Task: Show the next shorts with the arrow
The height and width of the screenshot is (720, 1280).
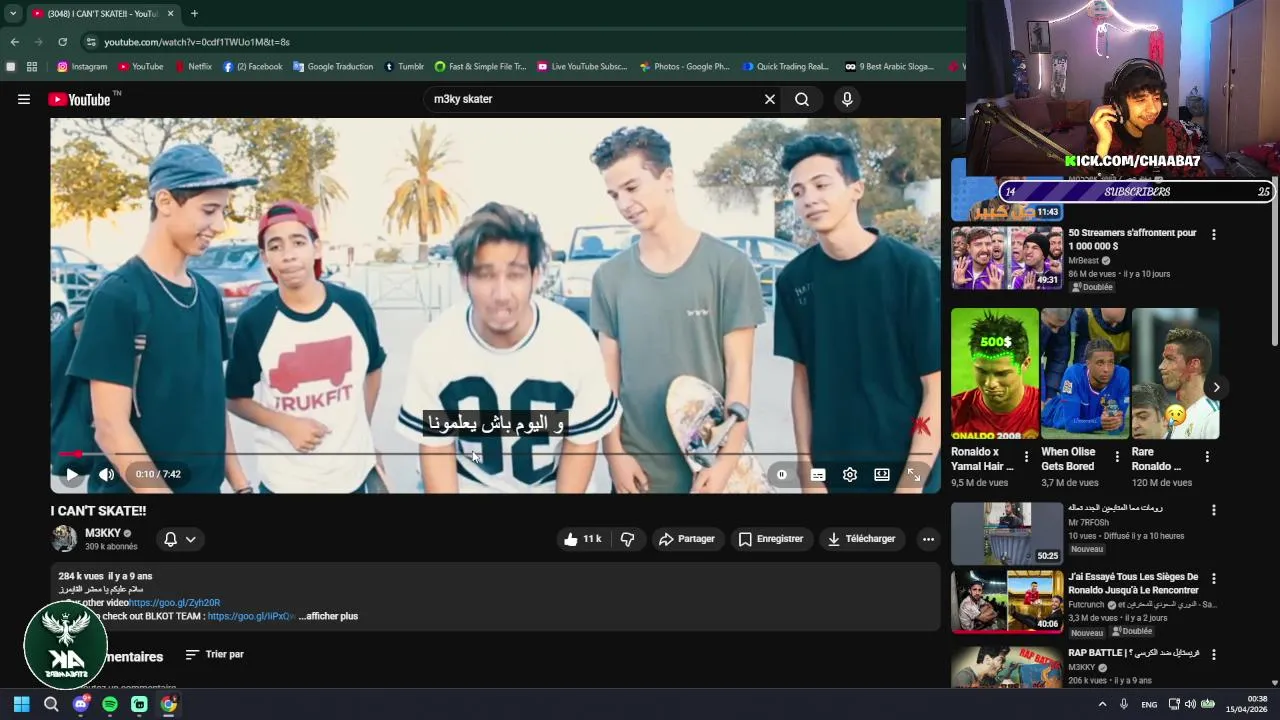Action: (x=1216, y=387)
